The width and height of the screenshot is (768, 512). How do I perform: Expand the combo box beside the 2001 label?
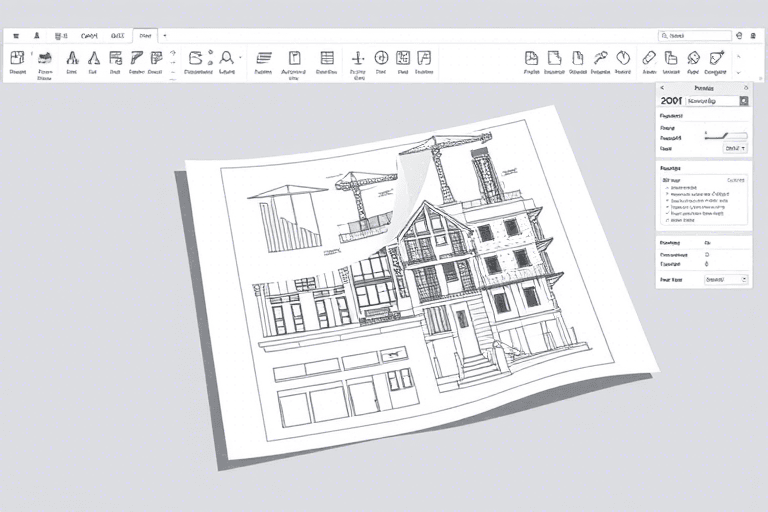pos(743,101)
